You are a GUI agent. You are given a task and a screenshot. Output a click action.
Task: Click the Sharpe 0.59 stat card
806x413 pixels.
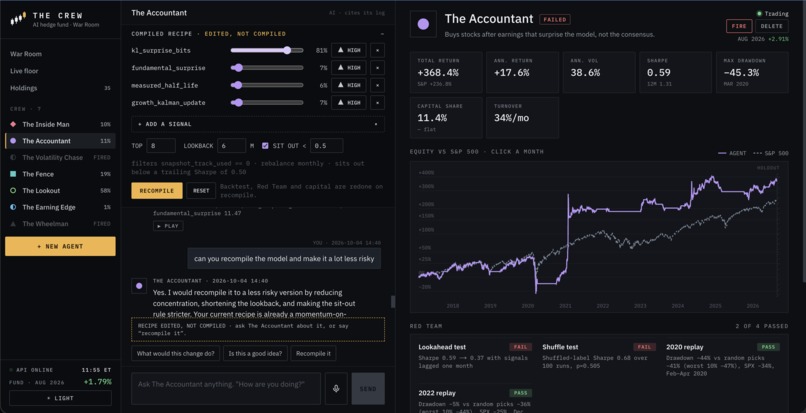[x=675, y=72]
